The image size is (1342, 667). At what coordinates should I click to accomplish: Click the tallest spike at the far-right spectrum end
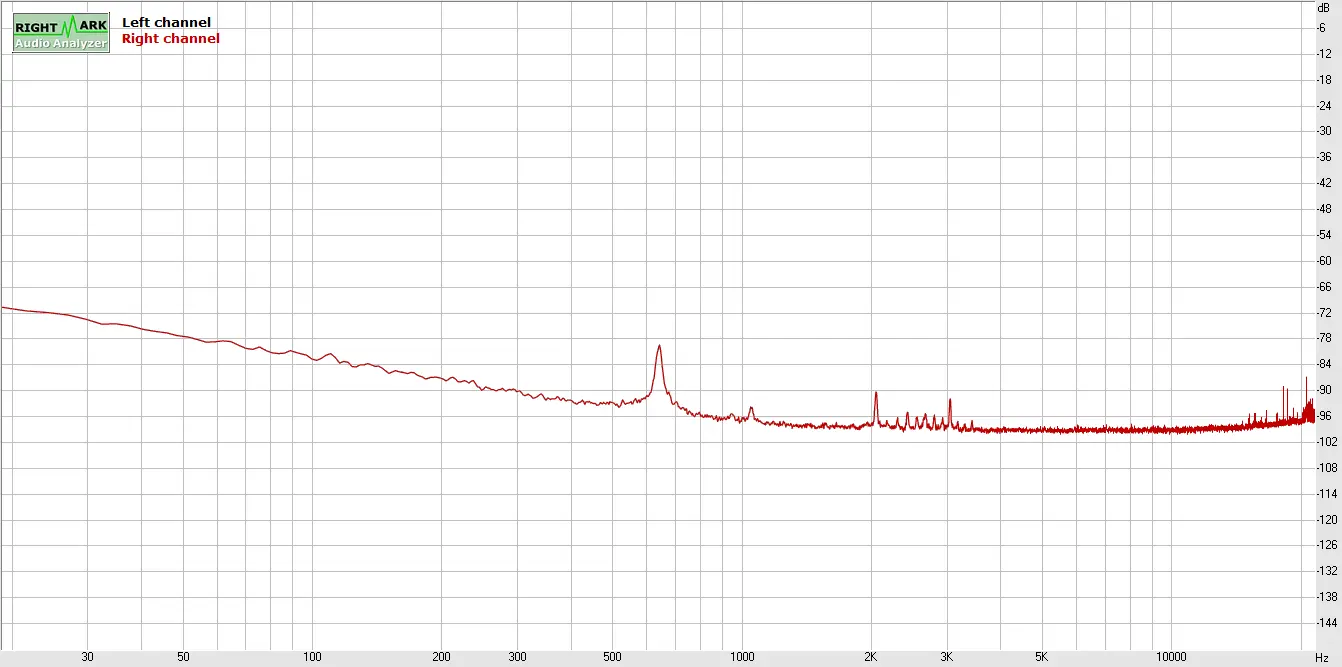pos(1306,379)
